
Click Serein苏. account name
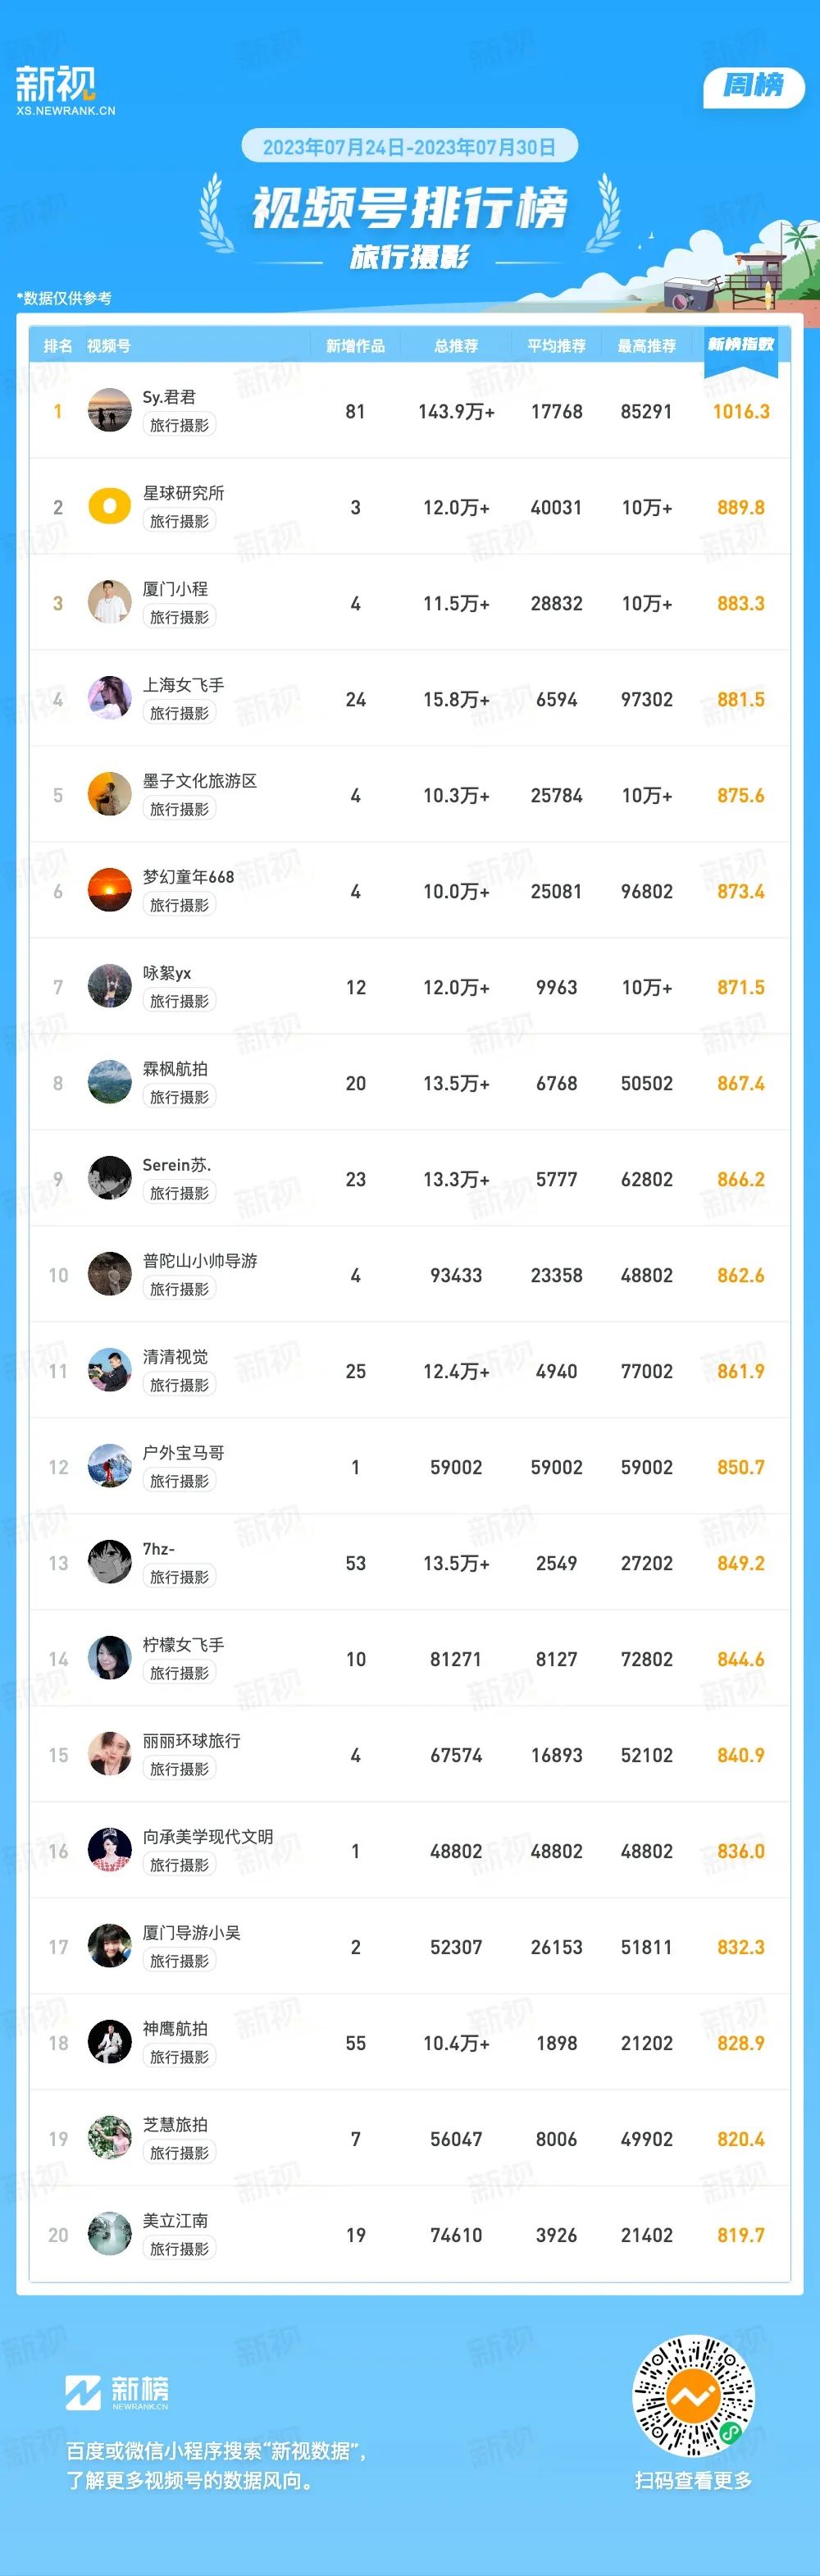(x=177, y=1165)
